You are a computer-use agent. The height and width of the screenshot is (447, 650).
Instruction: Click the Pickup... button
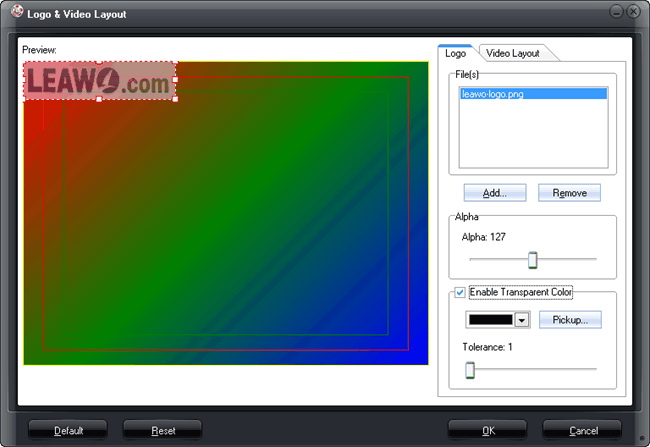click(x=570, y=320)
